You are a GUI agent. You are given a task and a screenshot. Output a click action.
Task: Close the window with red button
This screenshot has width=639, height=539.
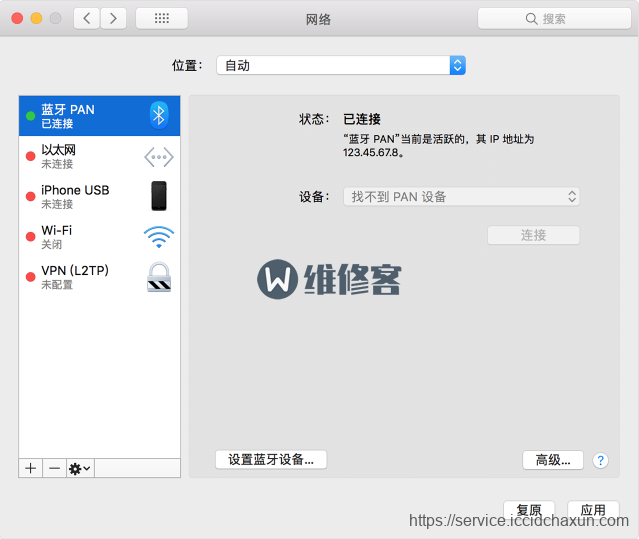point(17,18)
